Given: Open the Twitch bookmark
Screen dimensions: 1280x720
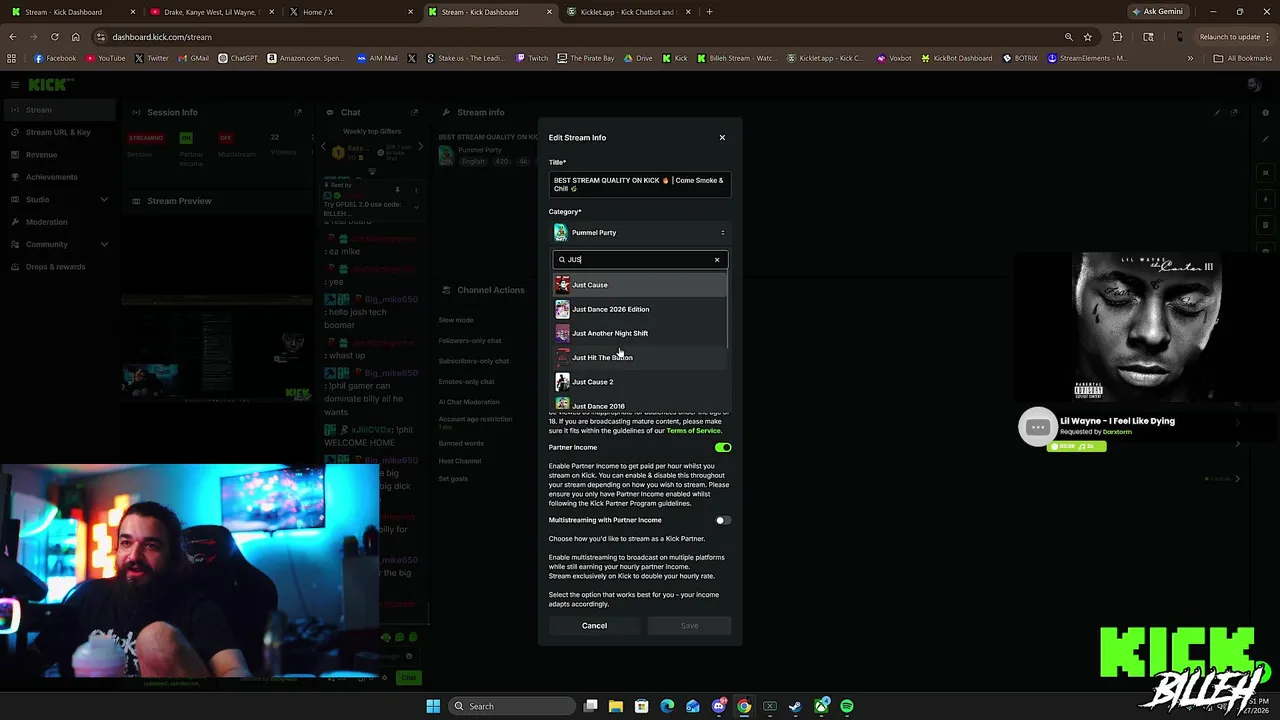Looking at the screenshot, I should 532,58.
